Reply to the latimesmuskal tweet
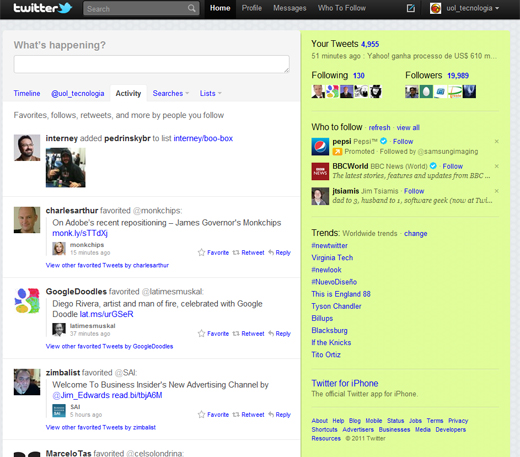 [280, 334]
